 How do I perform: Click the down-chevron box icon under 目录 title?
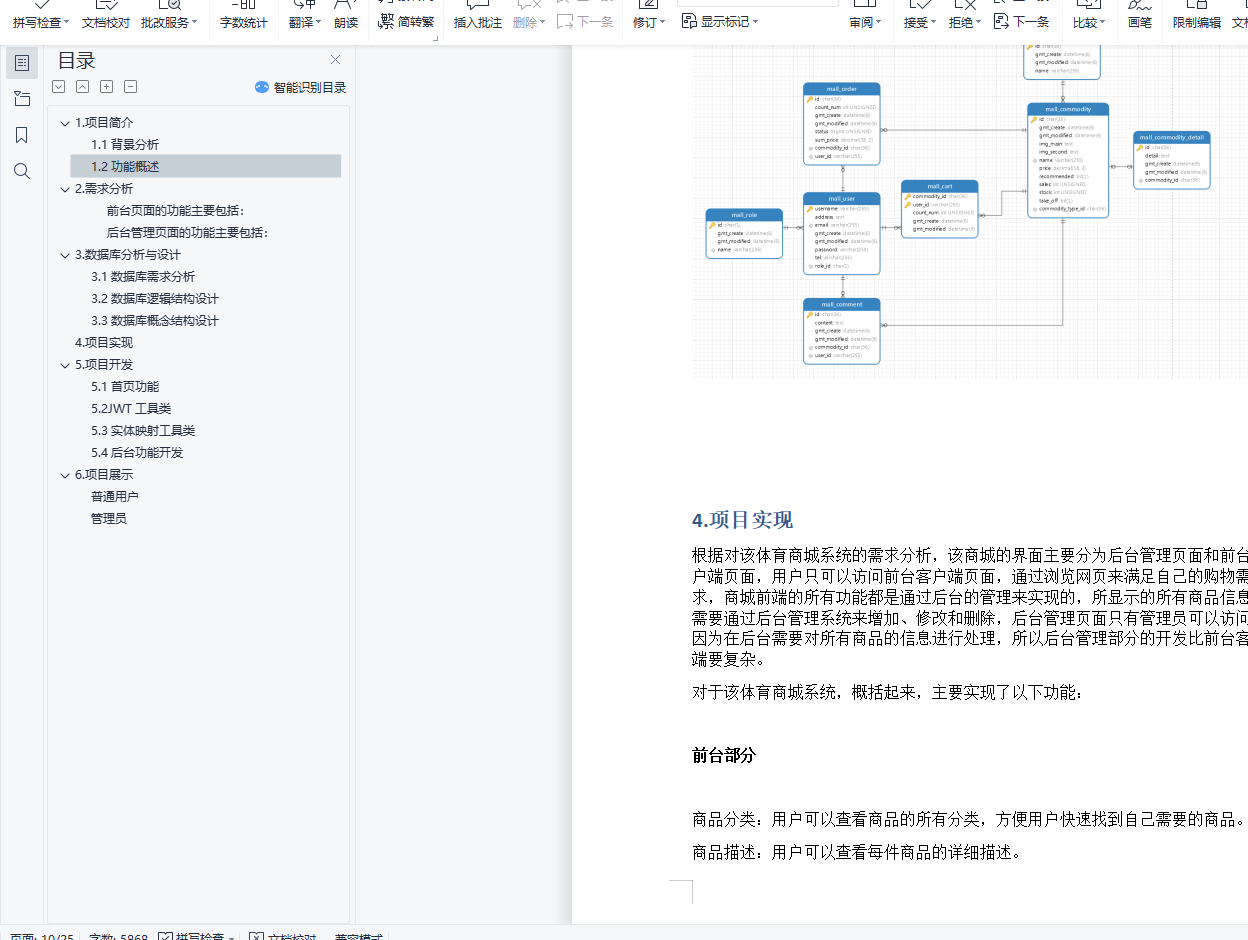click(59, 87)
